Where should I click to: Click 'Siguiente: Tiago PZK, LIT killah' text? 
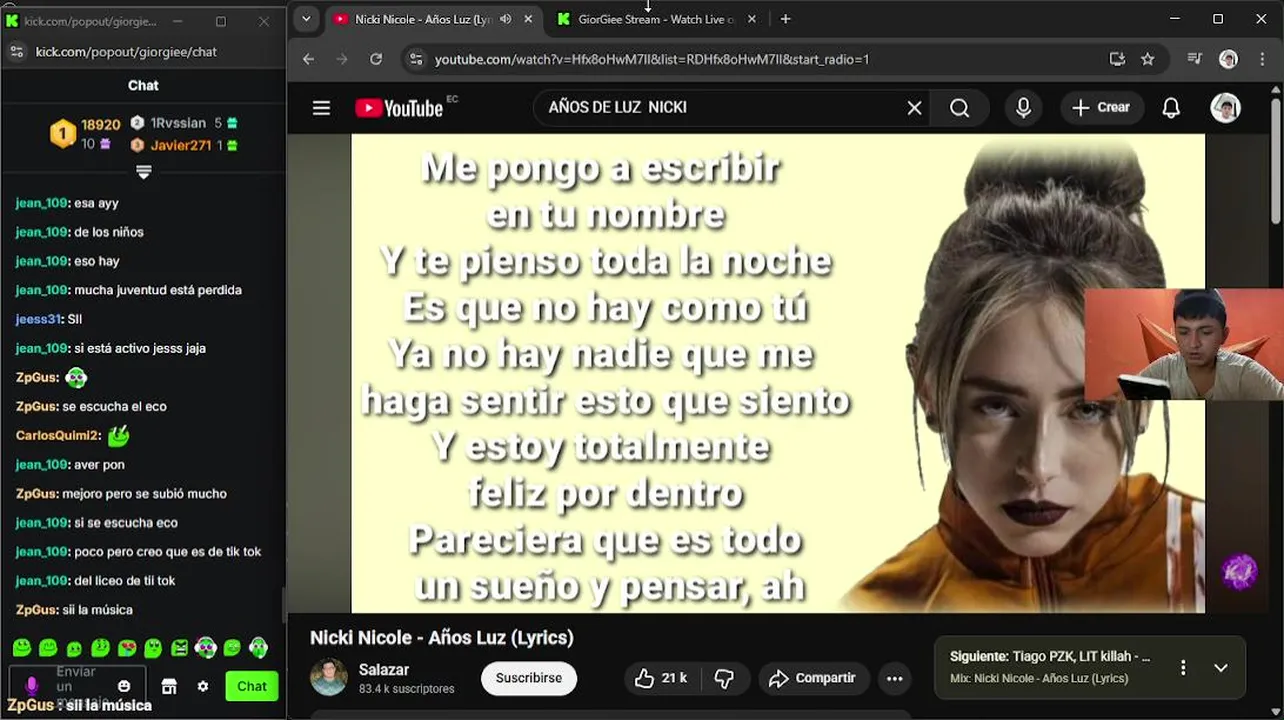(x=1050, y=657)
